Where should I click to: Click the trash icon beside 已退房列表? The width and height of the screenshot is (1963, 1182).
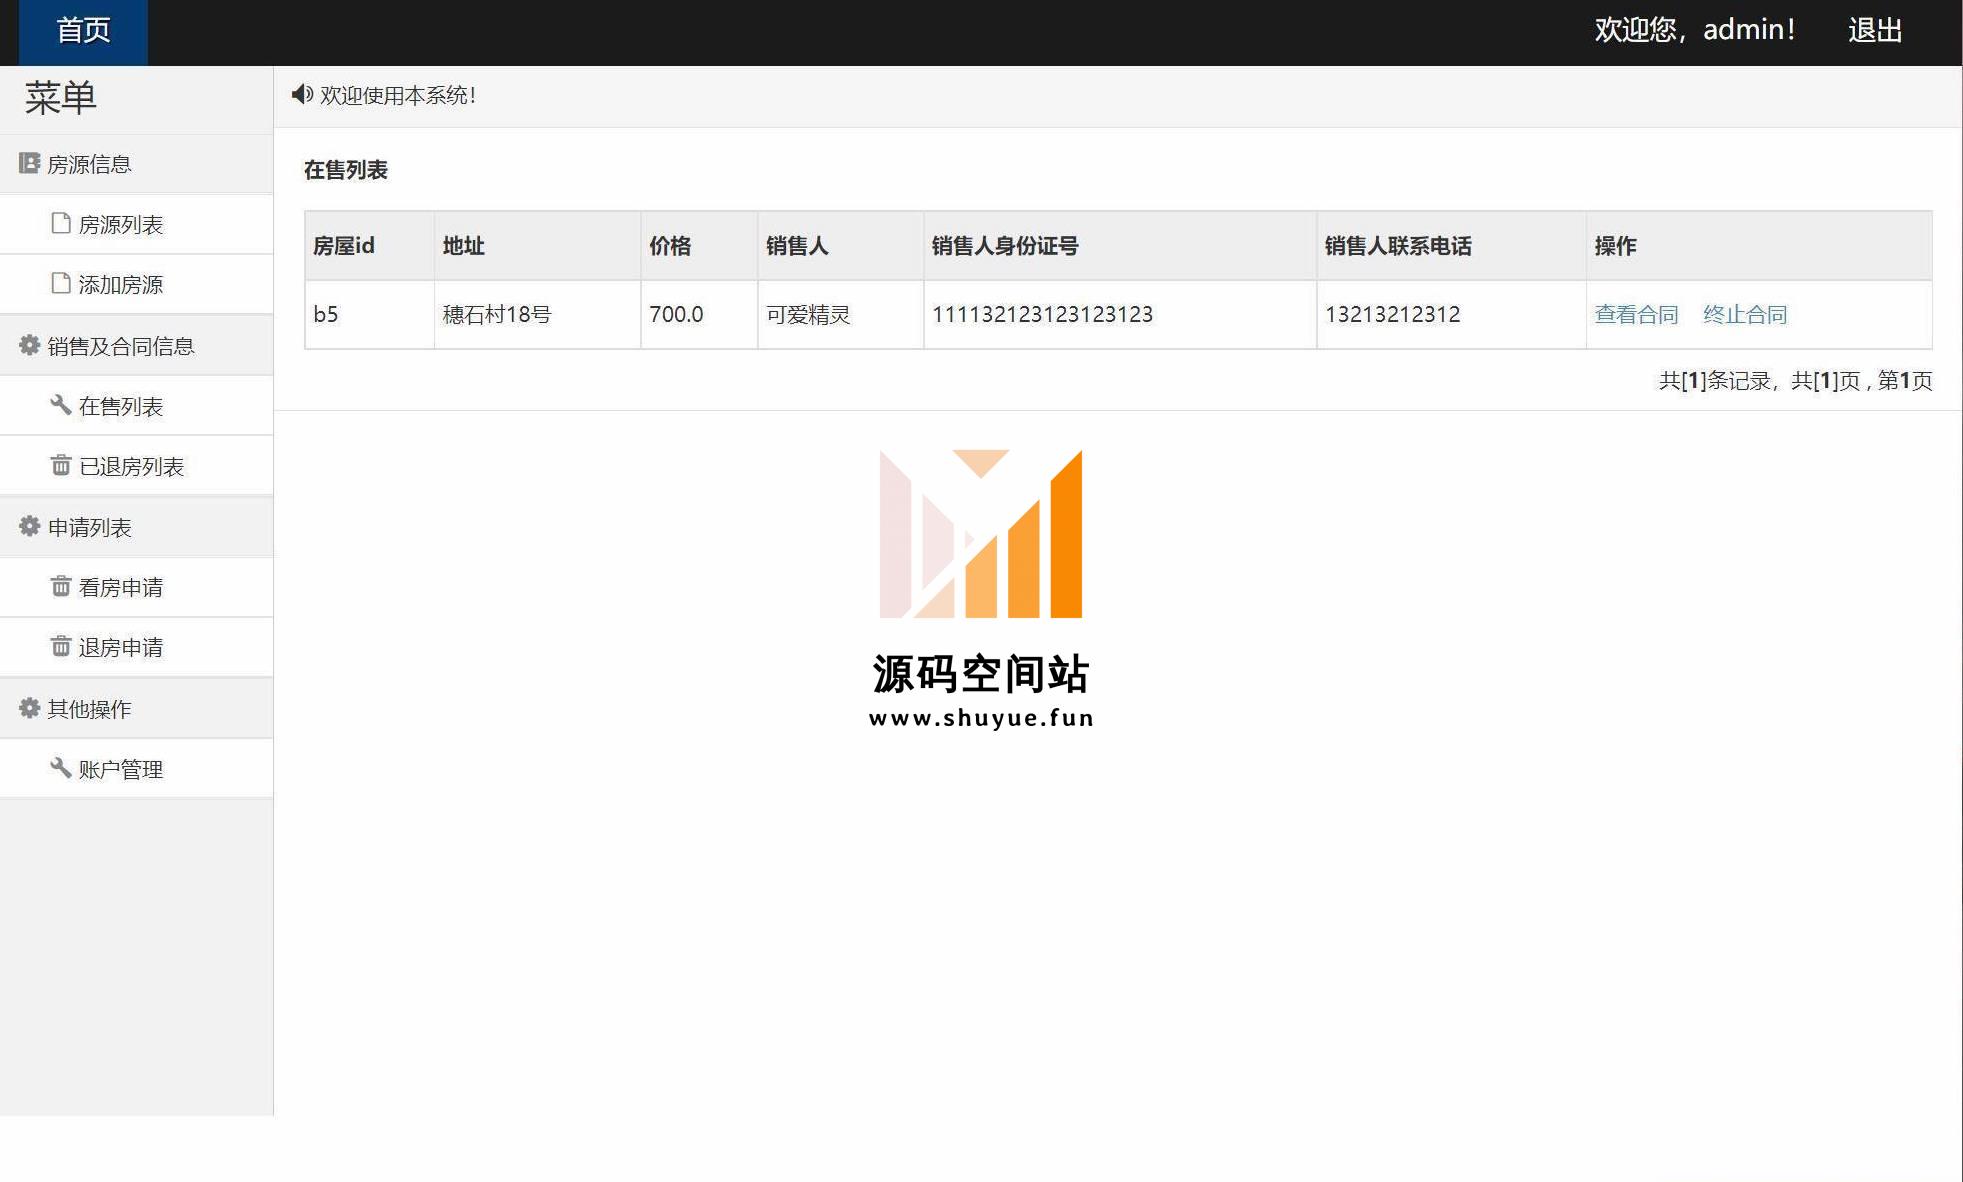pyautogui.click(x=61, y=465)
